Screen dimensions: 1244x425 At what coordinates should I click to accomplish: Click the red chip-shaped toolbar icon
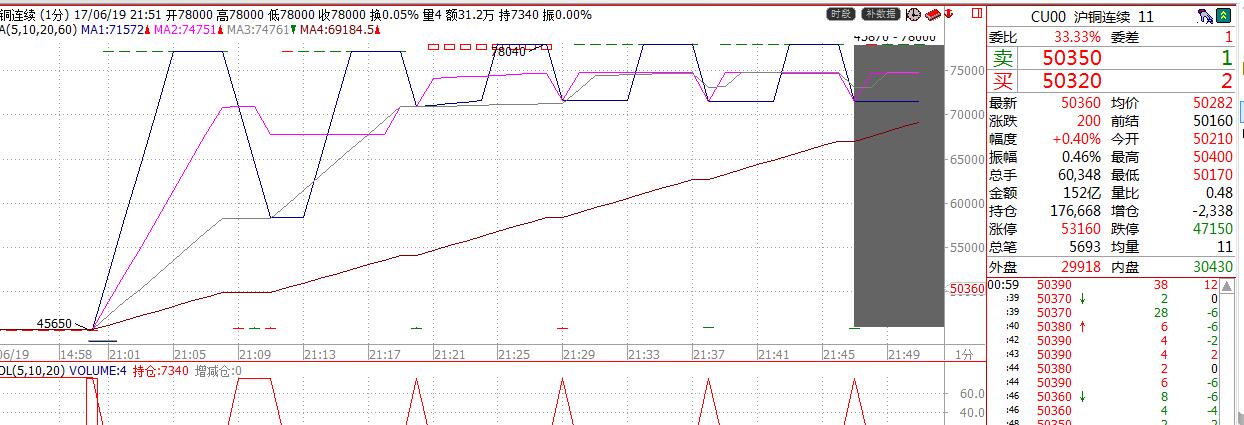pos(932,14)
